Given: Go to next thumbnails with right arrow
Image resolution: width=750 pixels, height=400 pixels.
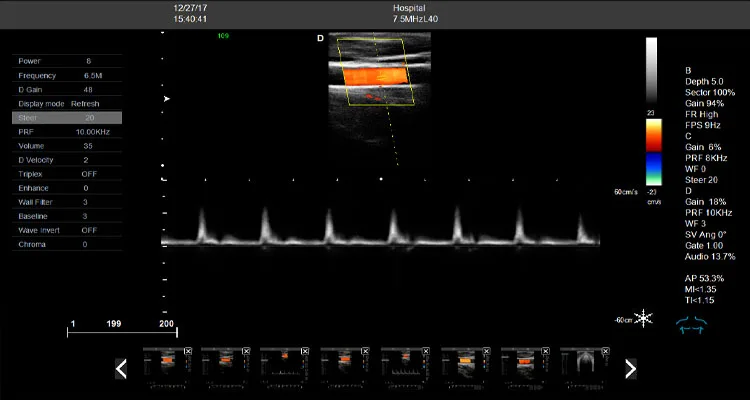Looking at the screenshot, I should [631, 369].
